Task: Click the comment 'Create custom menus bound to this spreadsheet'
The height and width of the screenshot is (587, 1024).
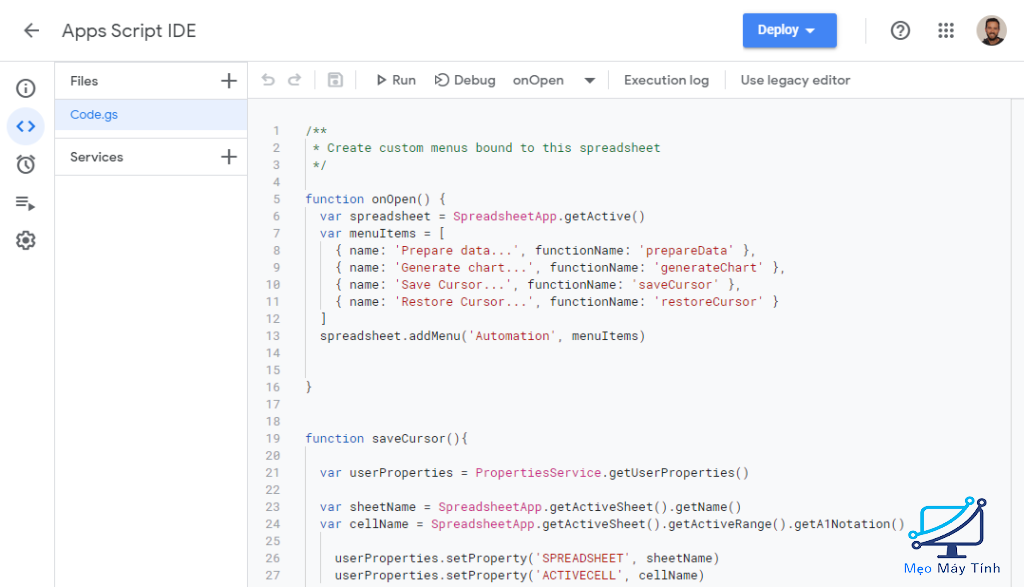Action: click(494, 148)
